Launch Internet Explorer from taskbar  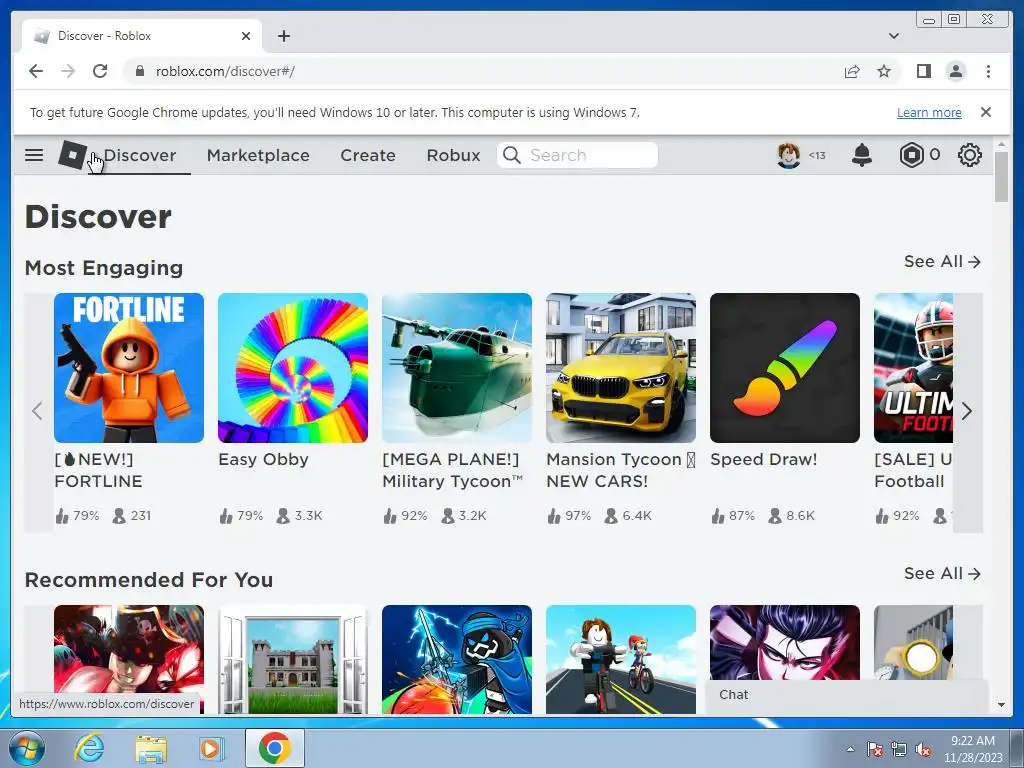click(x=89, y=748)
